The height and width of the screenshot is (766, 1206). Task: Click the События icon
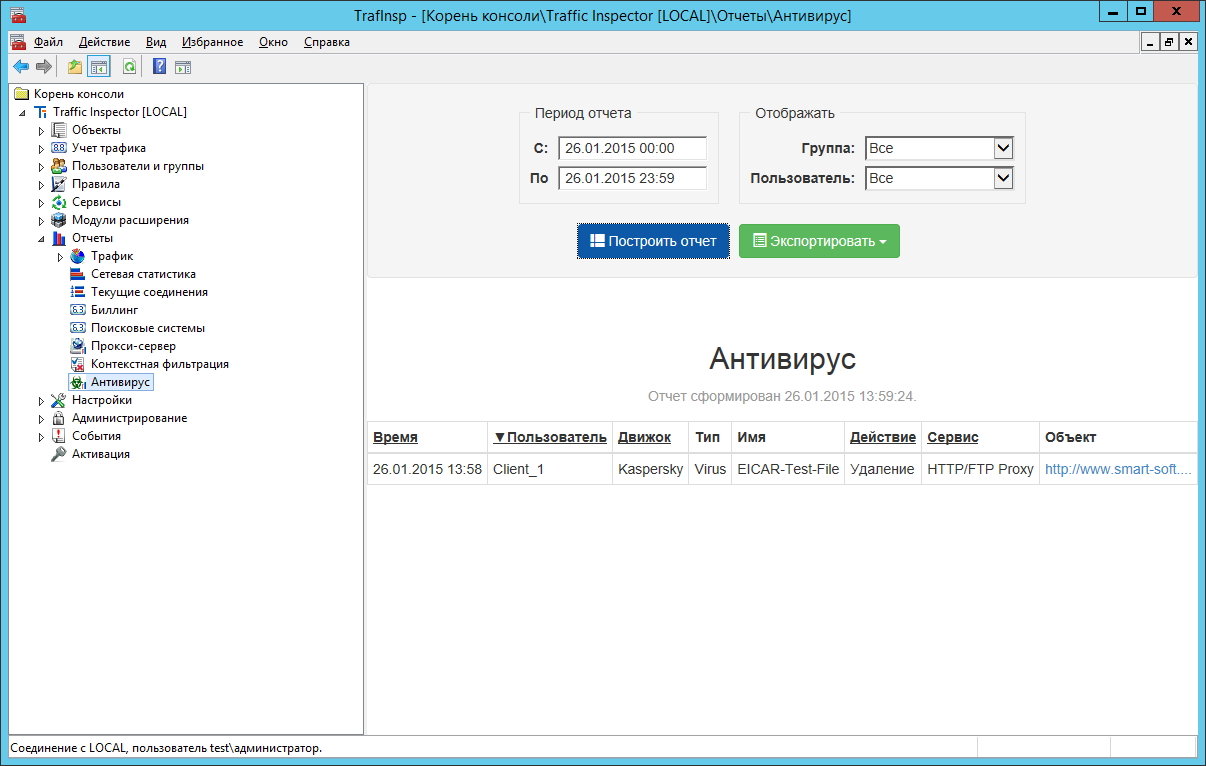(x=59, y=436)
